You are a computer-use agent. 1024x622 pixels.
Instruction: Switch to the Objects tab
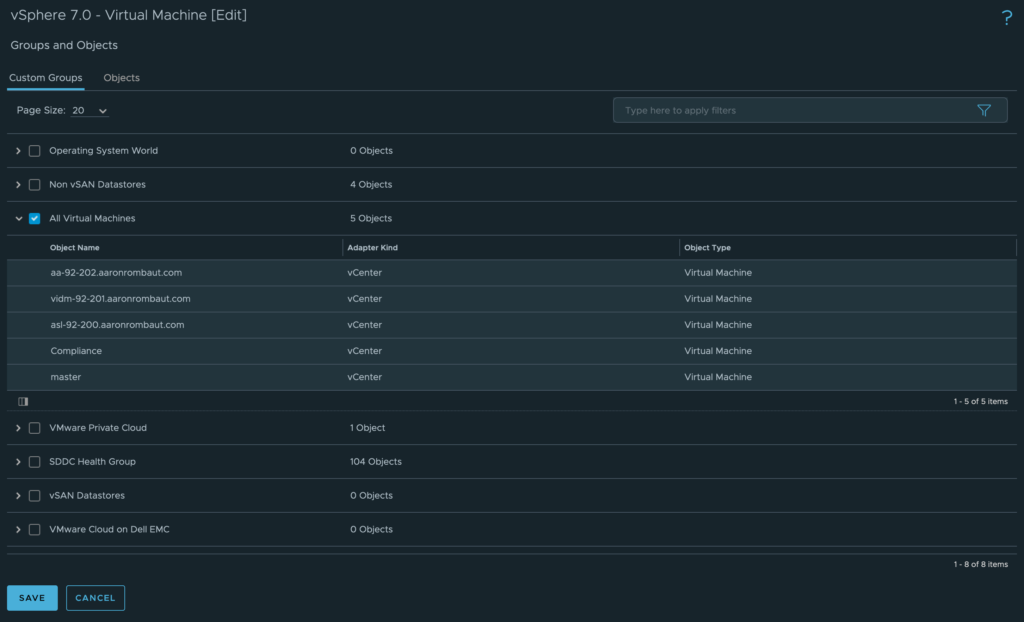121,78
